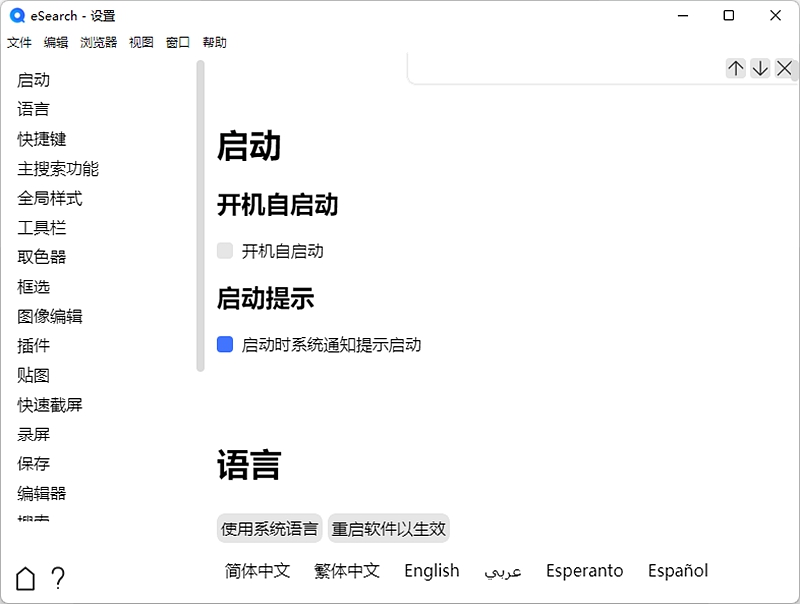Minimize the eSearch settings window

pyautogui.click(x=683, y=16)
